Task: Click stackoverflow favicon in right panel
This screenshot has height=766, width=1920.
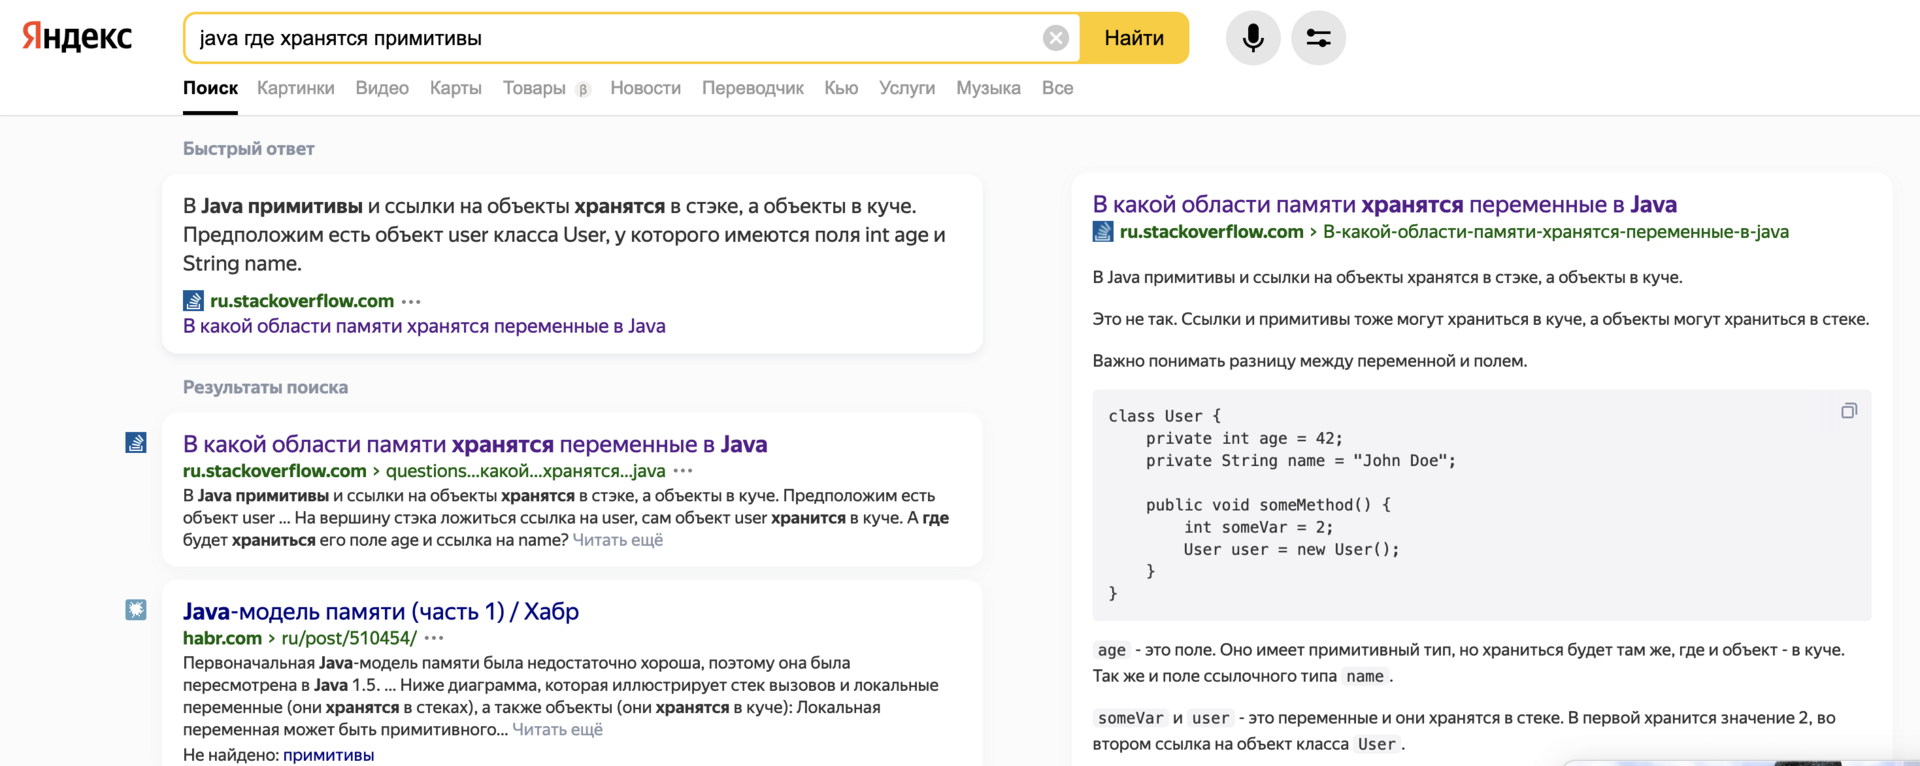Action: pyautogui.click(x=1103, y=232)
